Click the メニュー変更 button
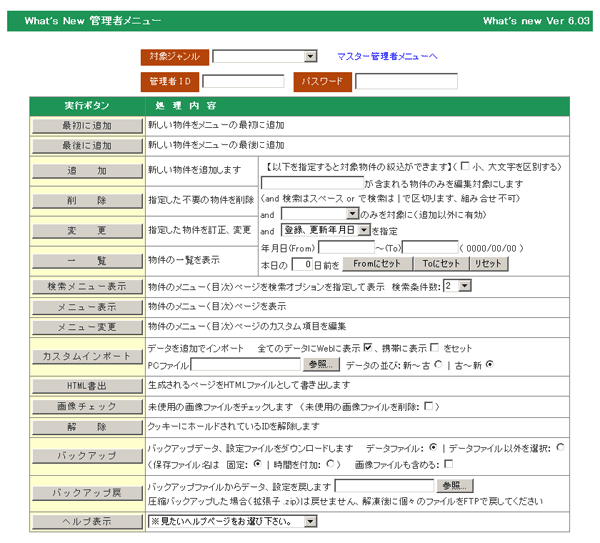Viewport: 600px width, 543px height. 87,328
